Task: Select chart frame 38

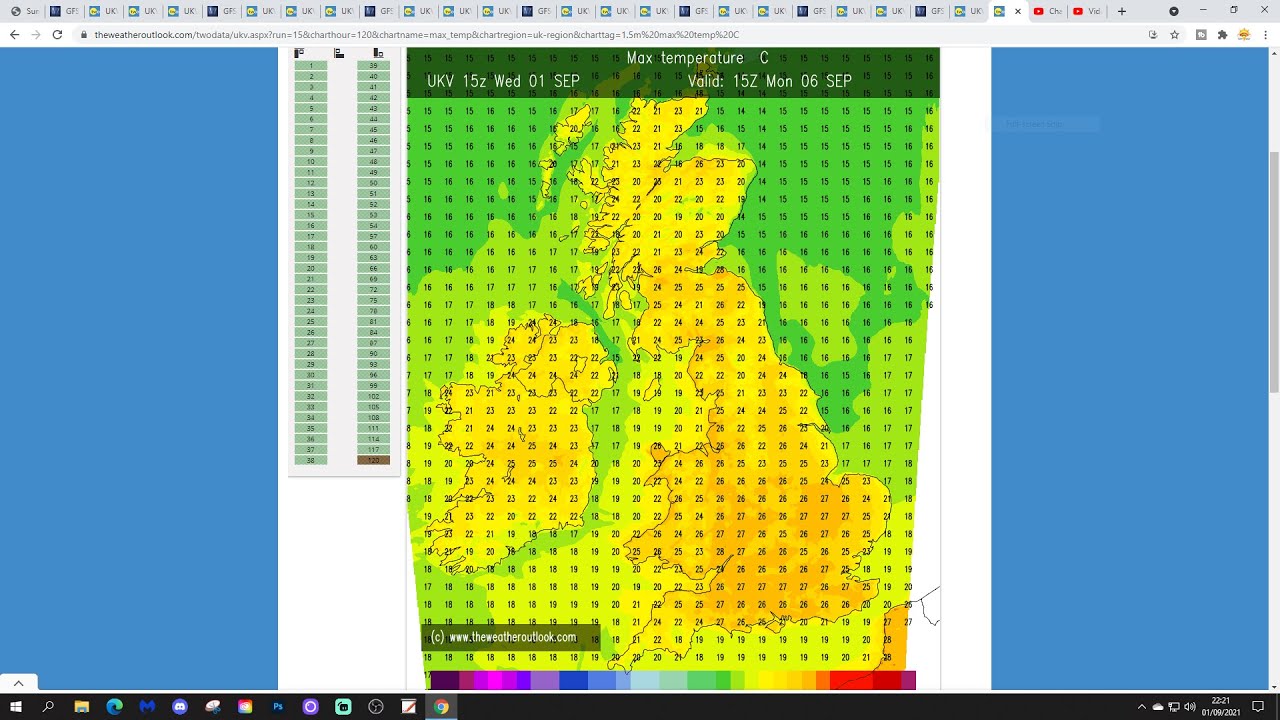Action: [311, 460]
